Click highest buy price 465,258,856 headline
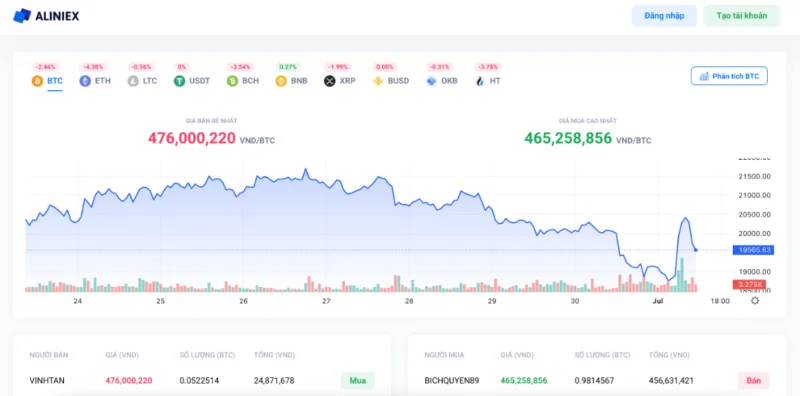The width and height of the screenshot is (800, 396). point(568,138)
